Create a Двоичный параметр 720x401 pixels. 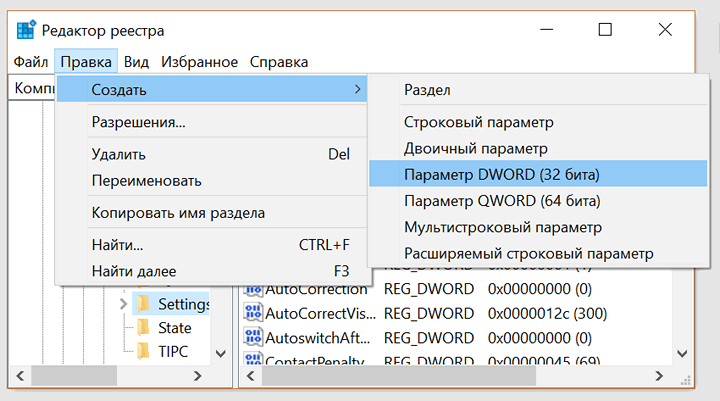coord(538,148)
